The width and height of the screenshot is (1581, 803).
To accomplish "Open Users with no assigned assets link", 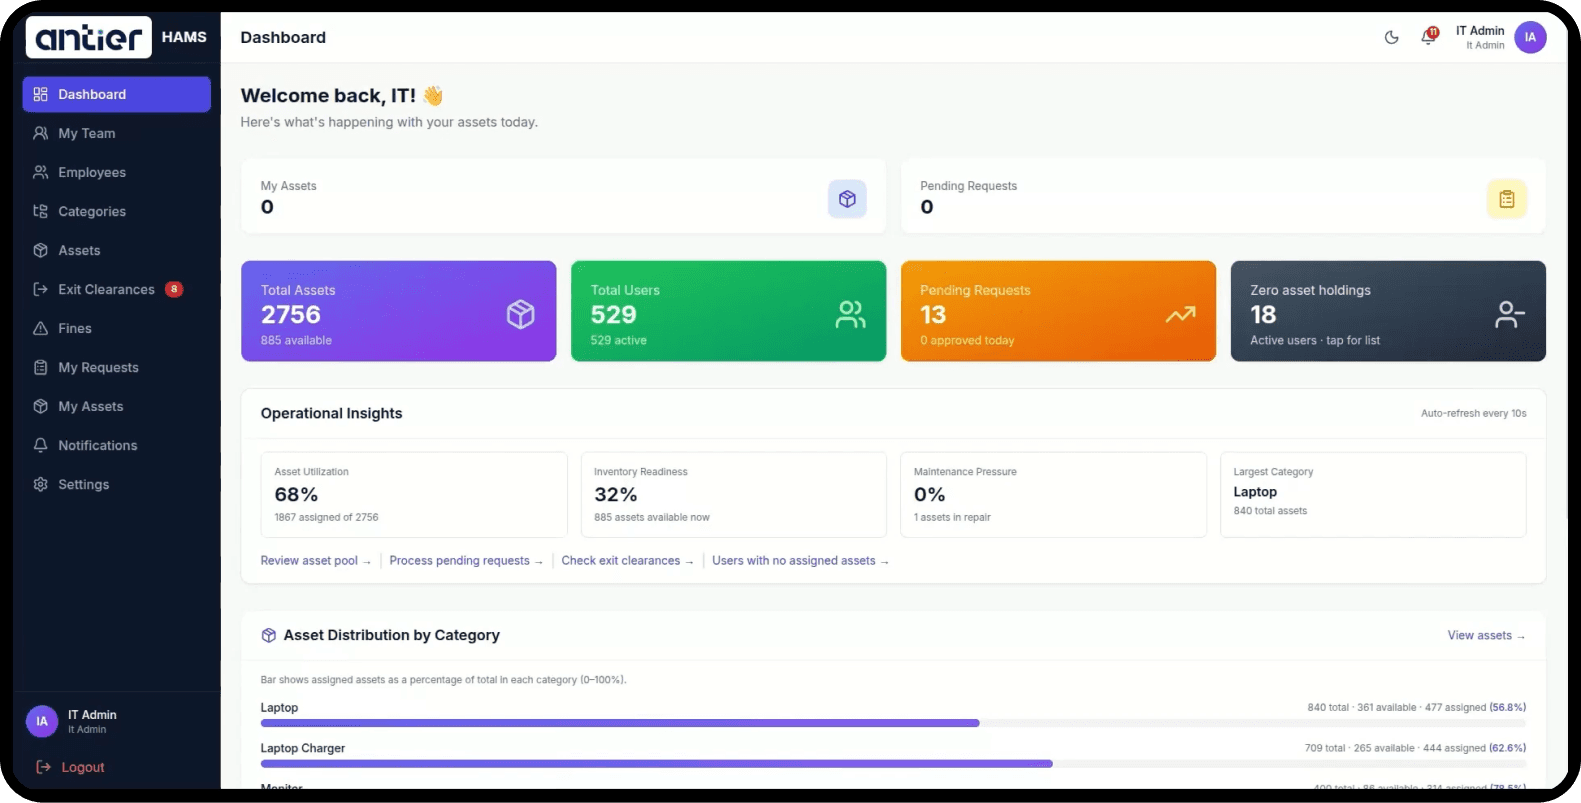I will tap(800, 561).
